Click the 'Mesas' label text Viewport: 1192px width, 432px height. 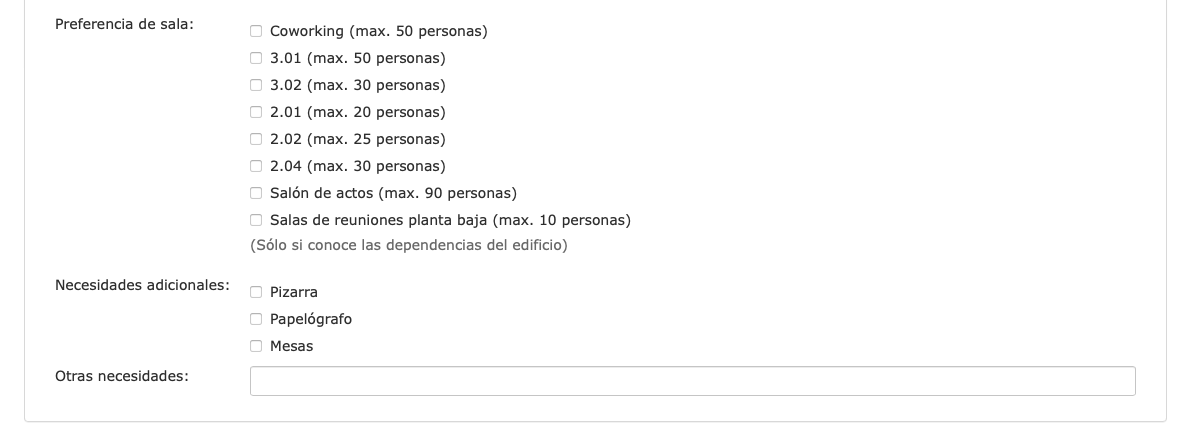291,346
